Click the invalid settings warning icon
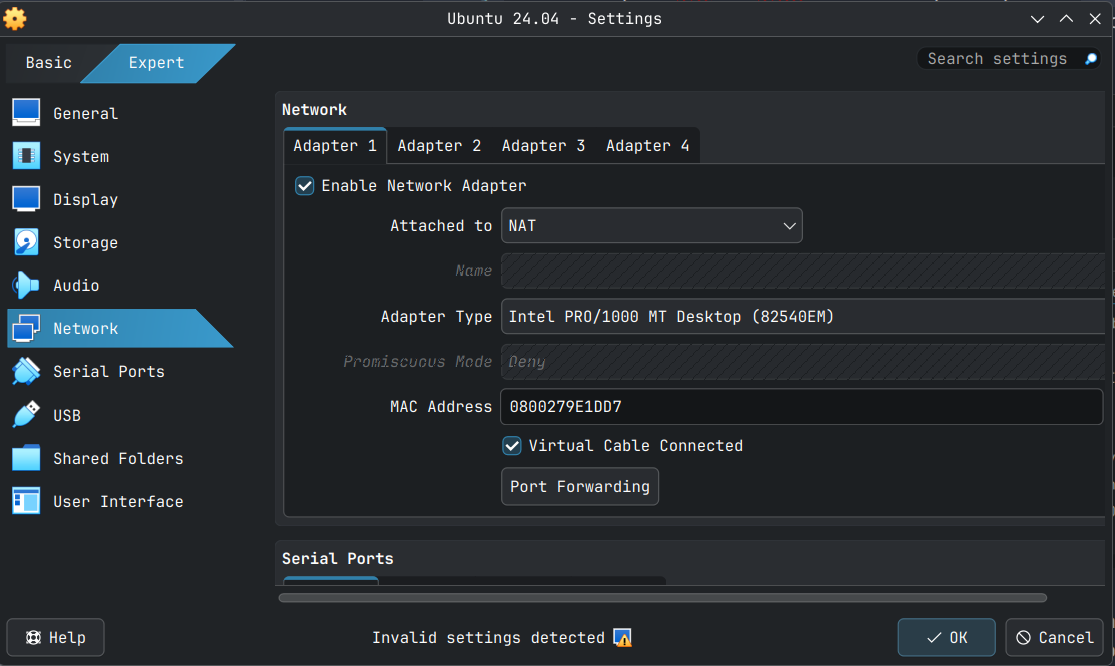The height and width of the screenshot is (666, 1115). (x=622, y=638)
